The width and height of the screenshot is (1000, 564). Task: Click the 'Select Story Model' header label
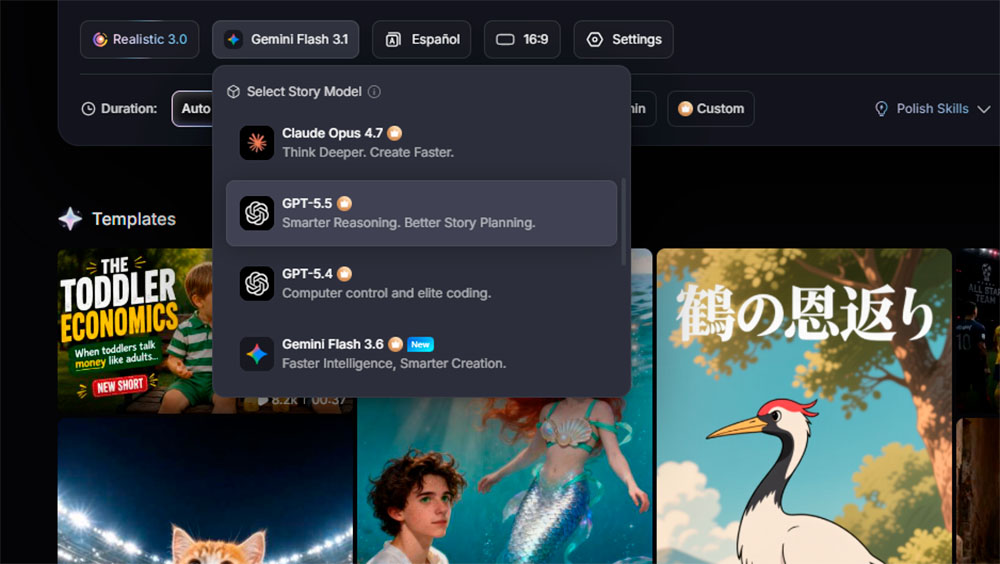tap(304, 92)
